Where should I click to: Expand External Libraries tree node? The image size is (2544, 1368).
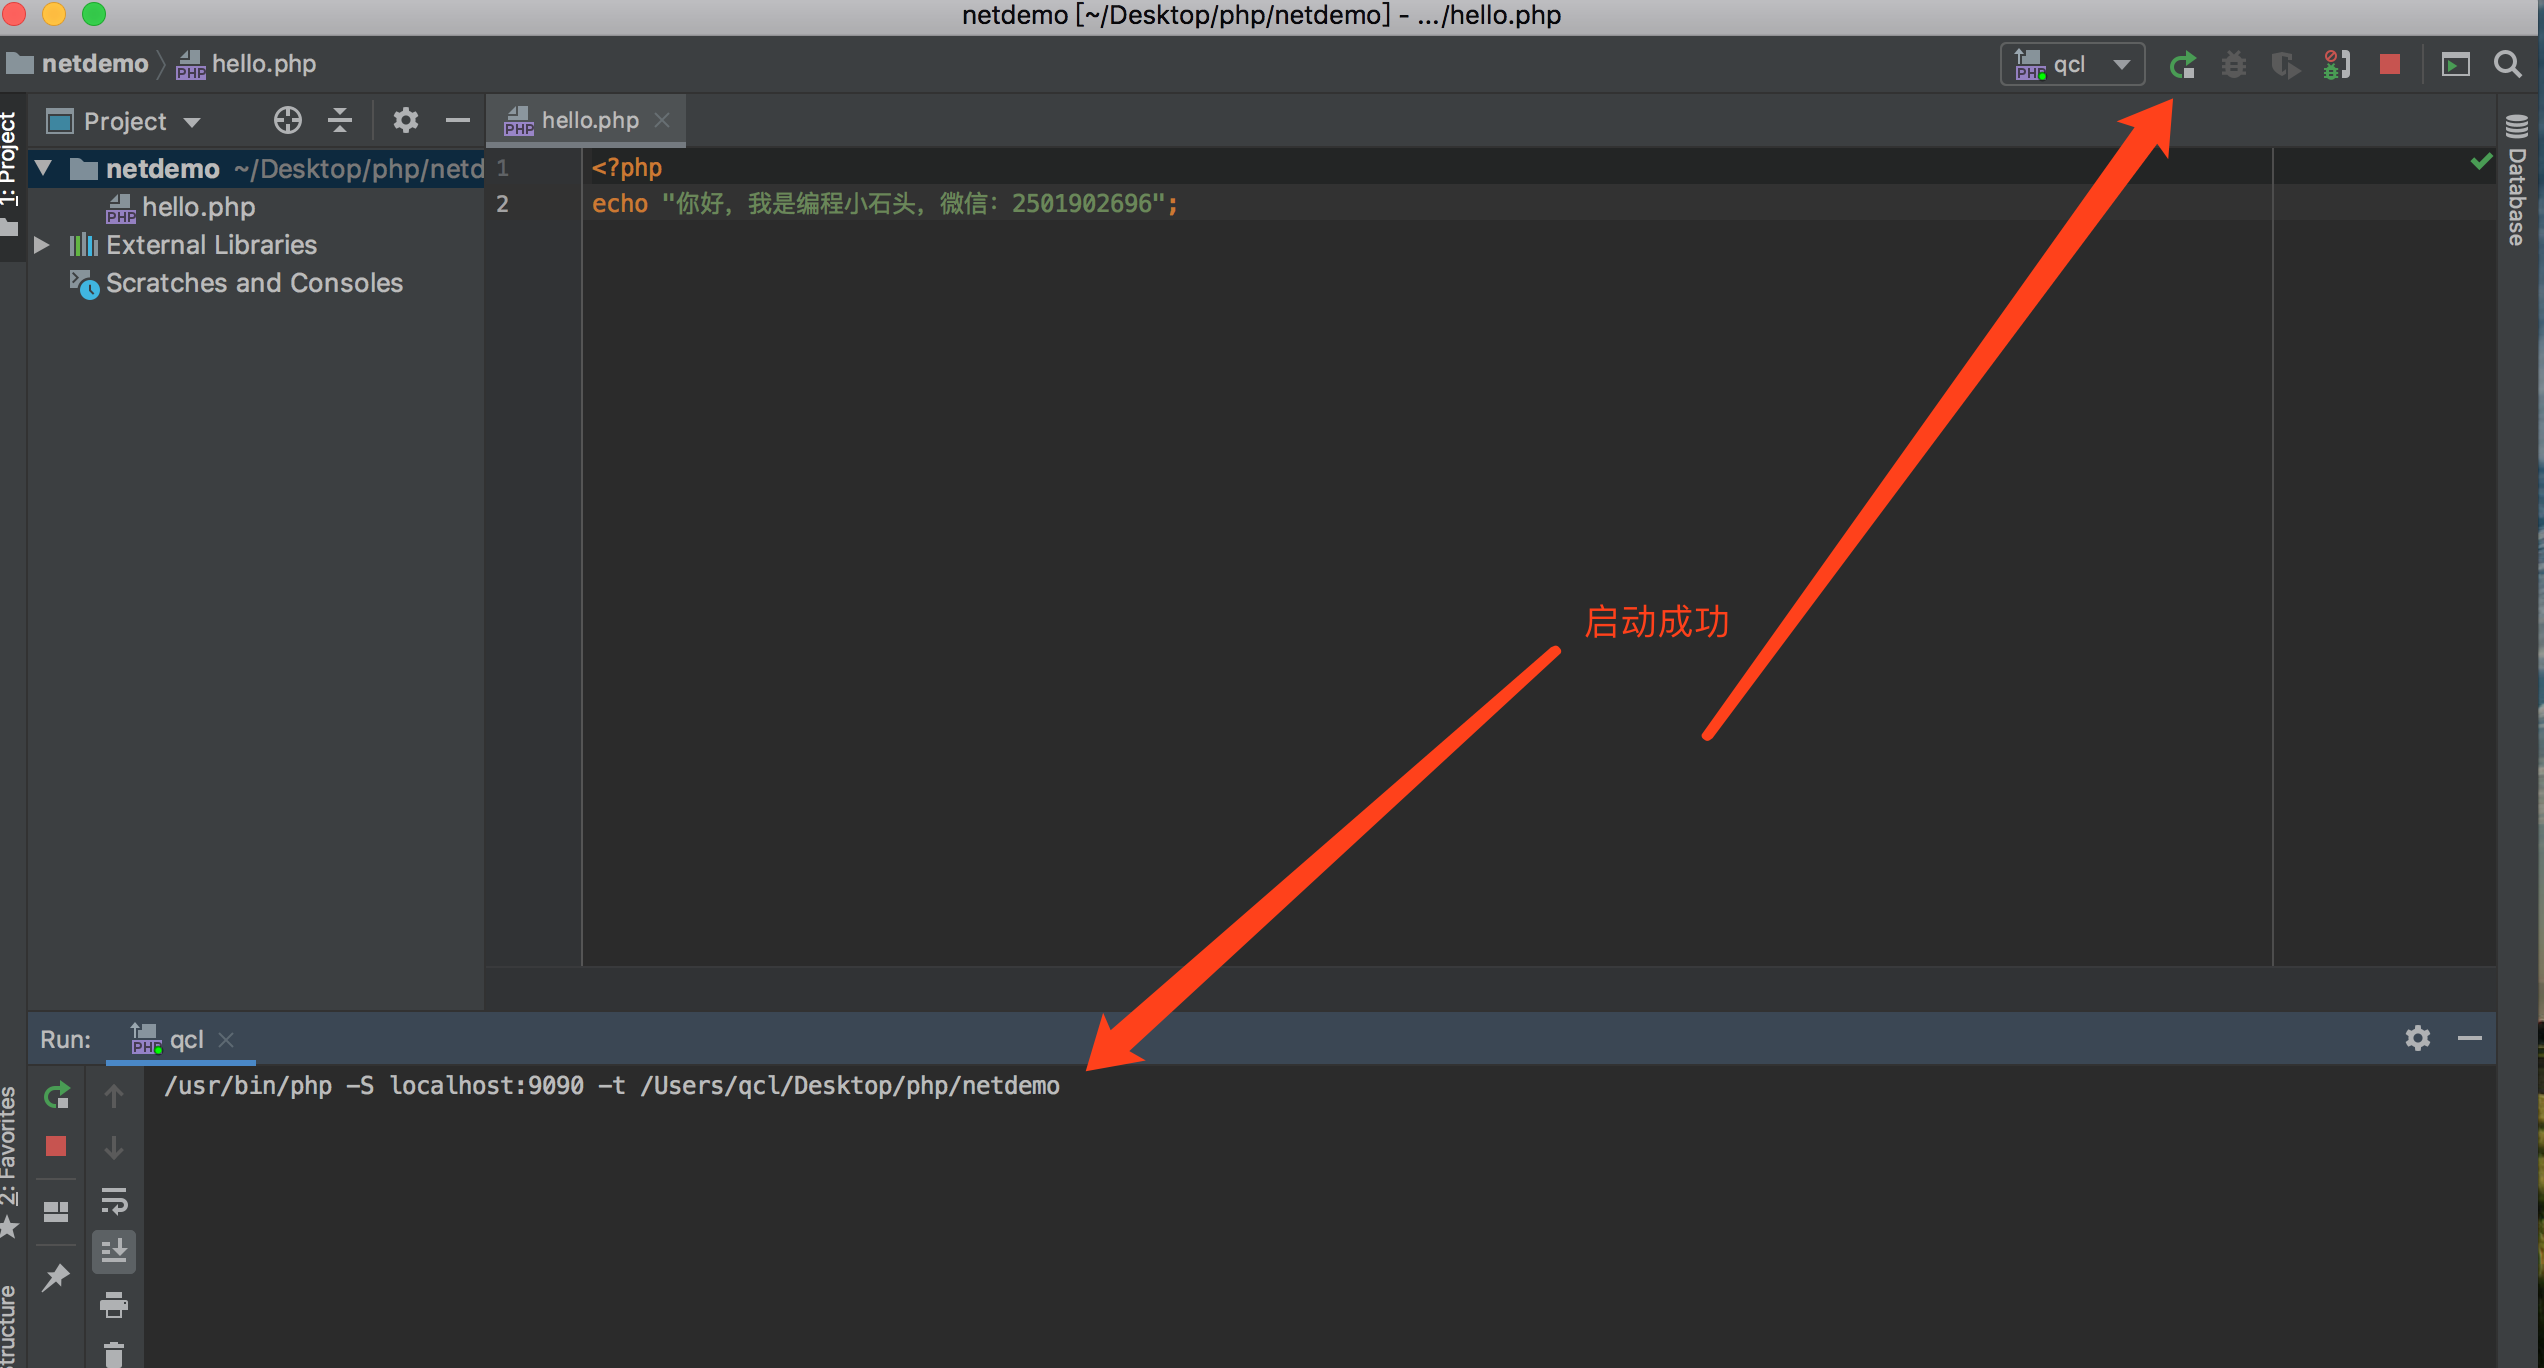click(x=42, y=245)
